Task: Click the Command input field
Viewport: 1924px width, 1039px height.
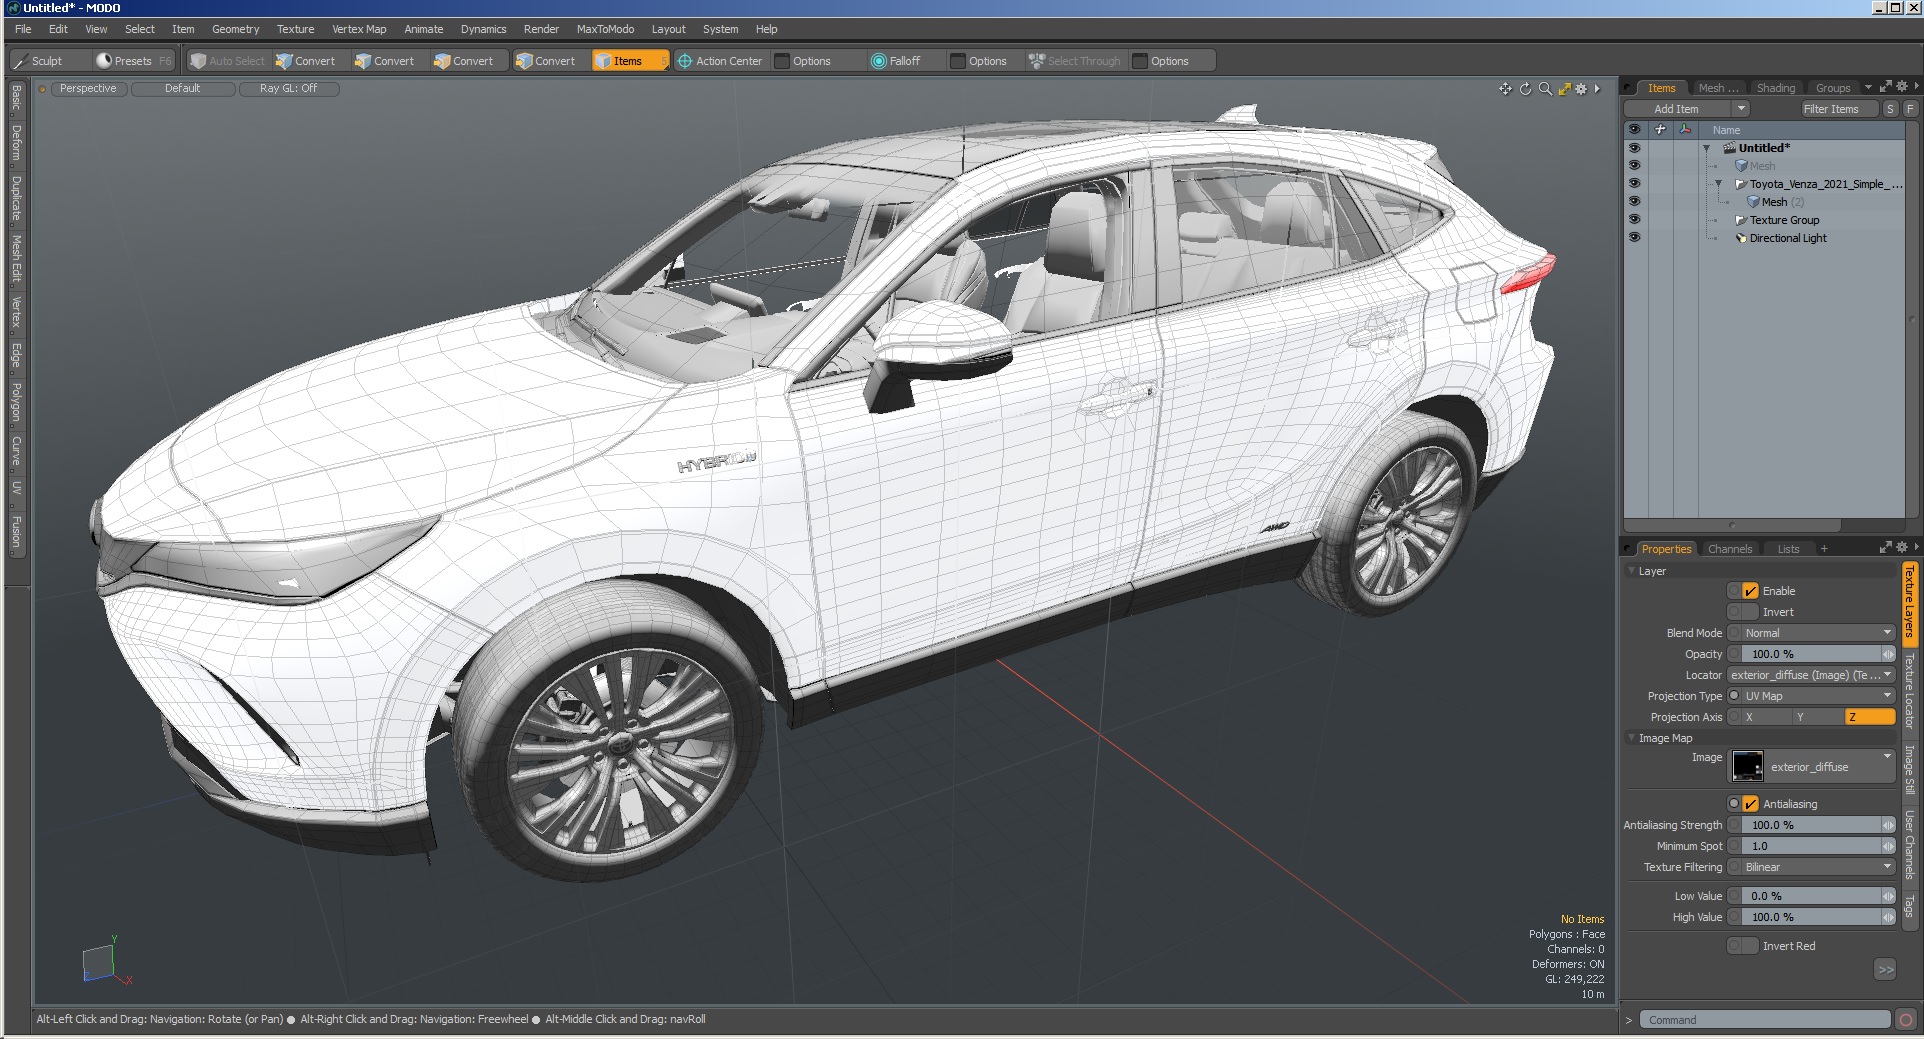Action: click(1765, 1020)
